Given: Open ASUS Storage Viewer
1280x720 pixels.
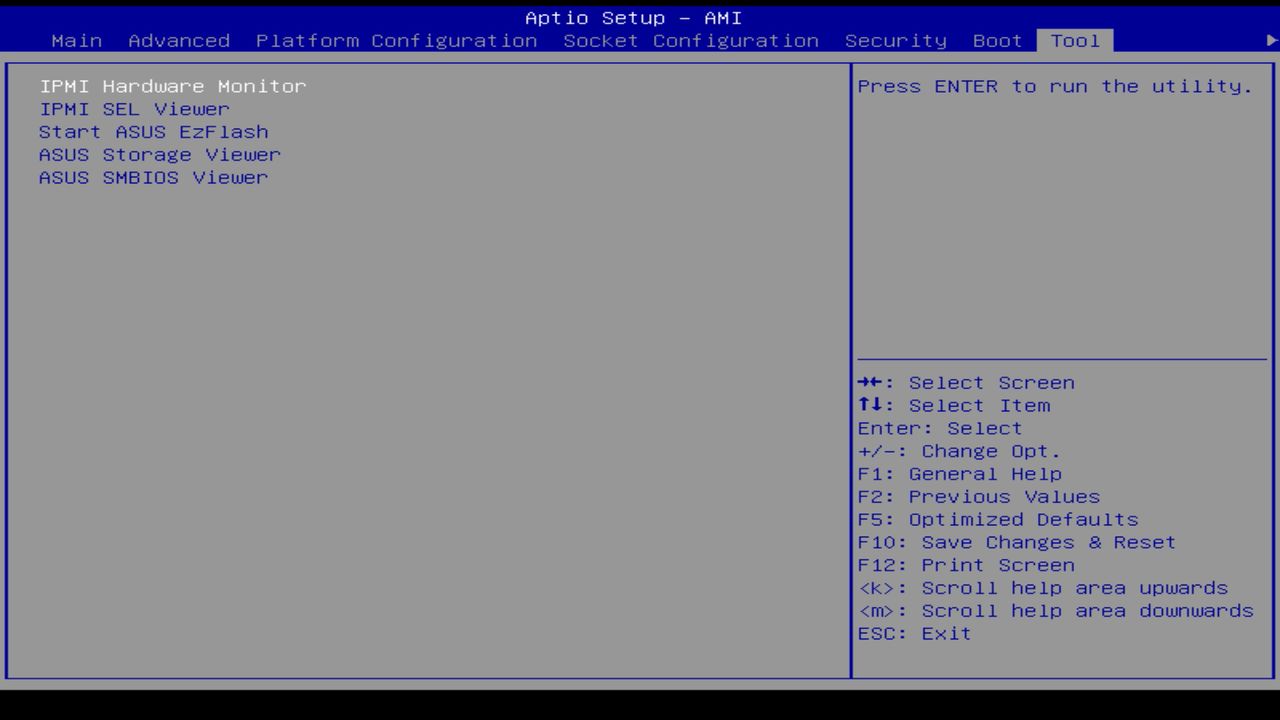Looking at the screenshot, I should tap(159, 154).
